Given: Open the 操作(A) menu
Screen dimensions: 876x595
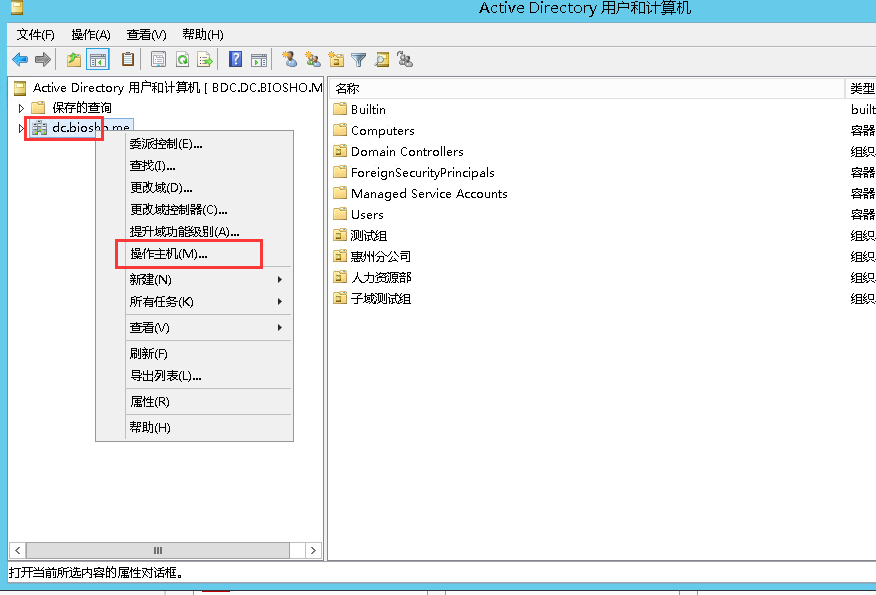Looking at the screenshot, I should pos(91,35).
